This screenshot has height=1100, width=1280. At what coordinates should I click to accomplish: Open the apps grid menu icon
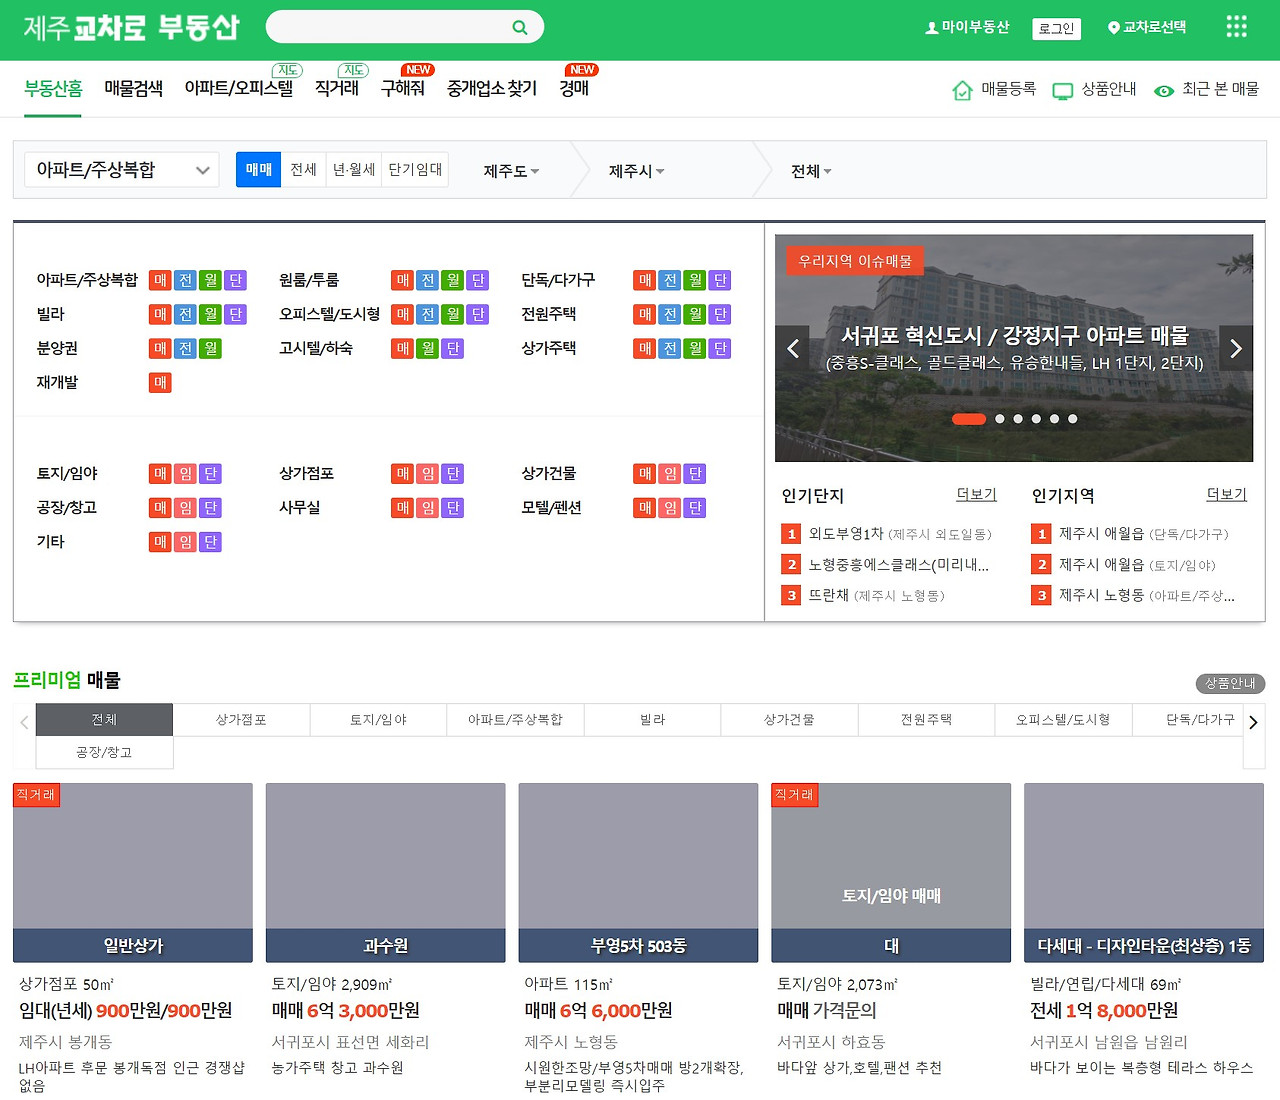[1237, 27]
